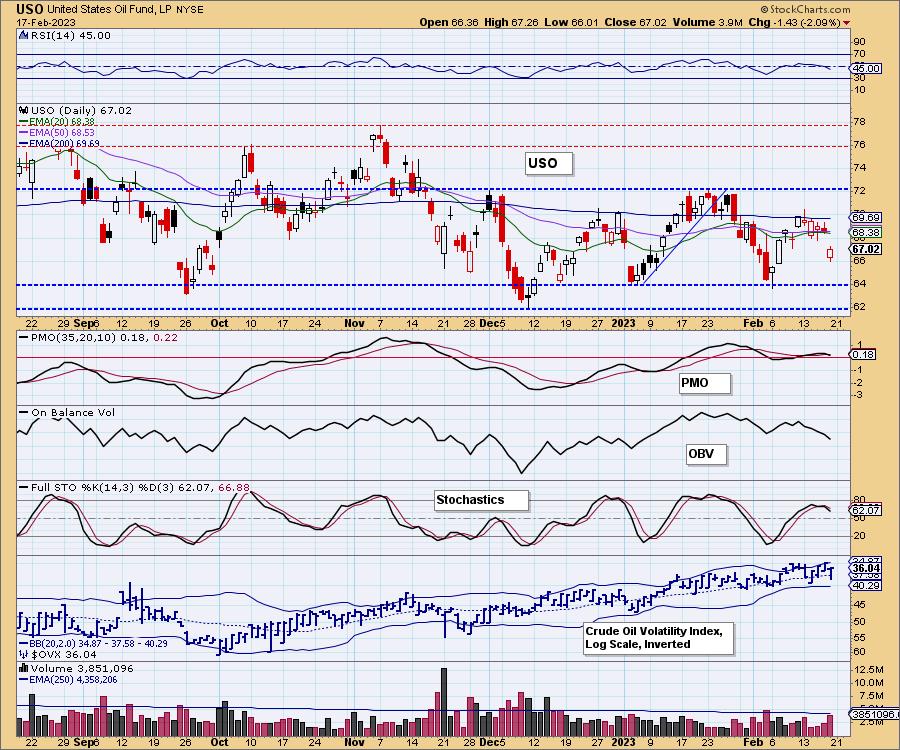Click the 45.00 RSI value tag
The height and width of the screenshot is (750, 900).
pyautogui.click(x=867, y=68)
